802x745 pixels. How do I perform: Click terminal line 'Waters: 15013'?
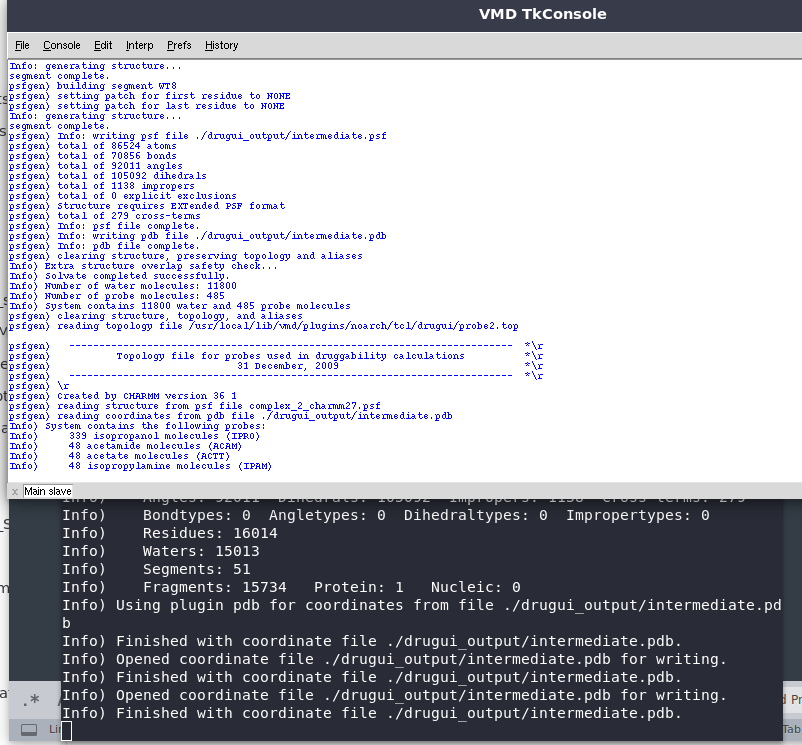click(161, 551)
